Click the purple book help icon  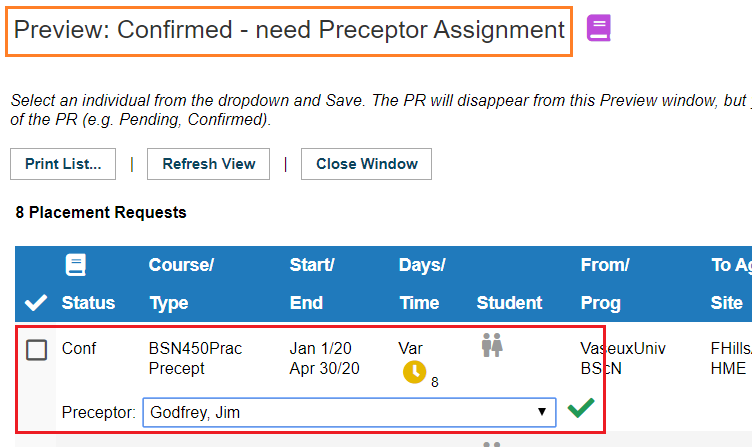tap(599, 28)
